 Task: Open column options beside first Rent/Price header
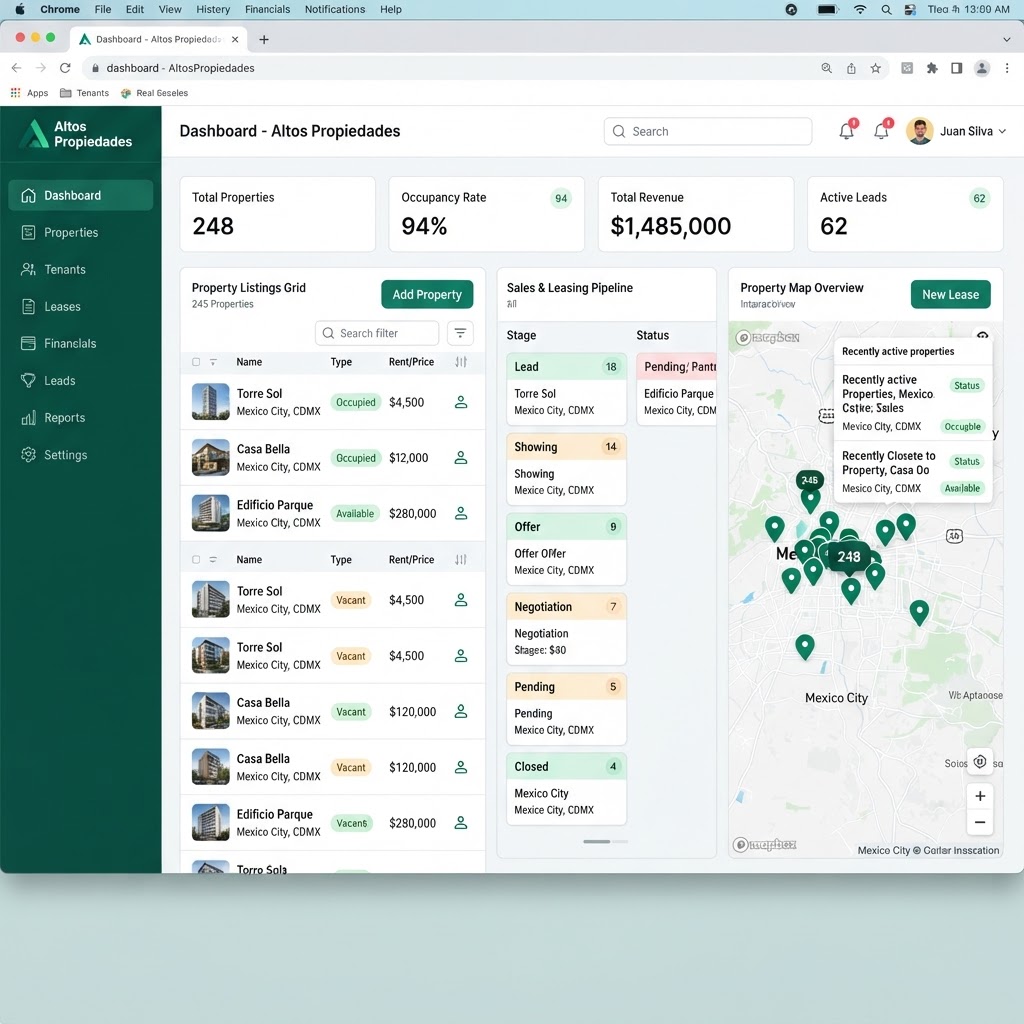(x=461, y=362)
